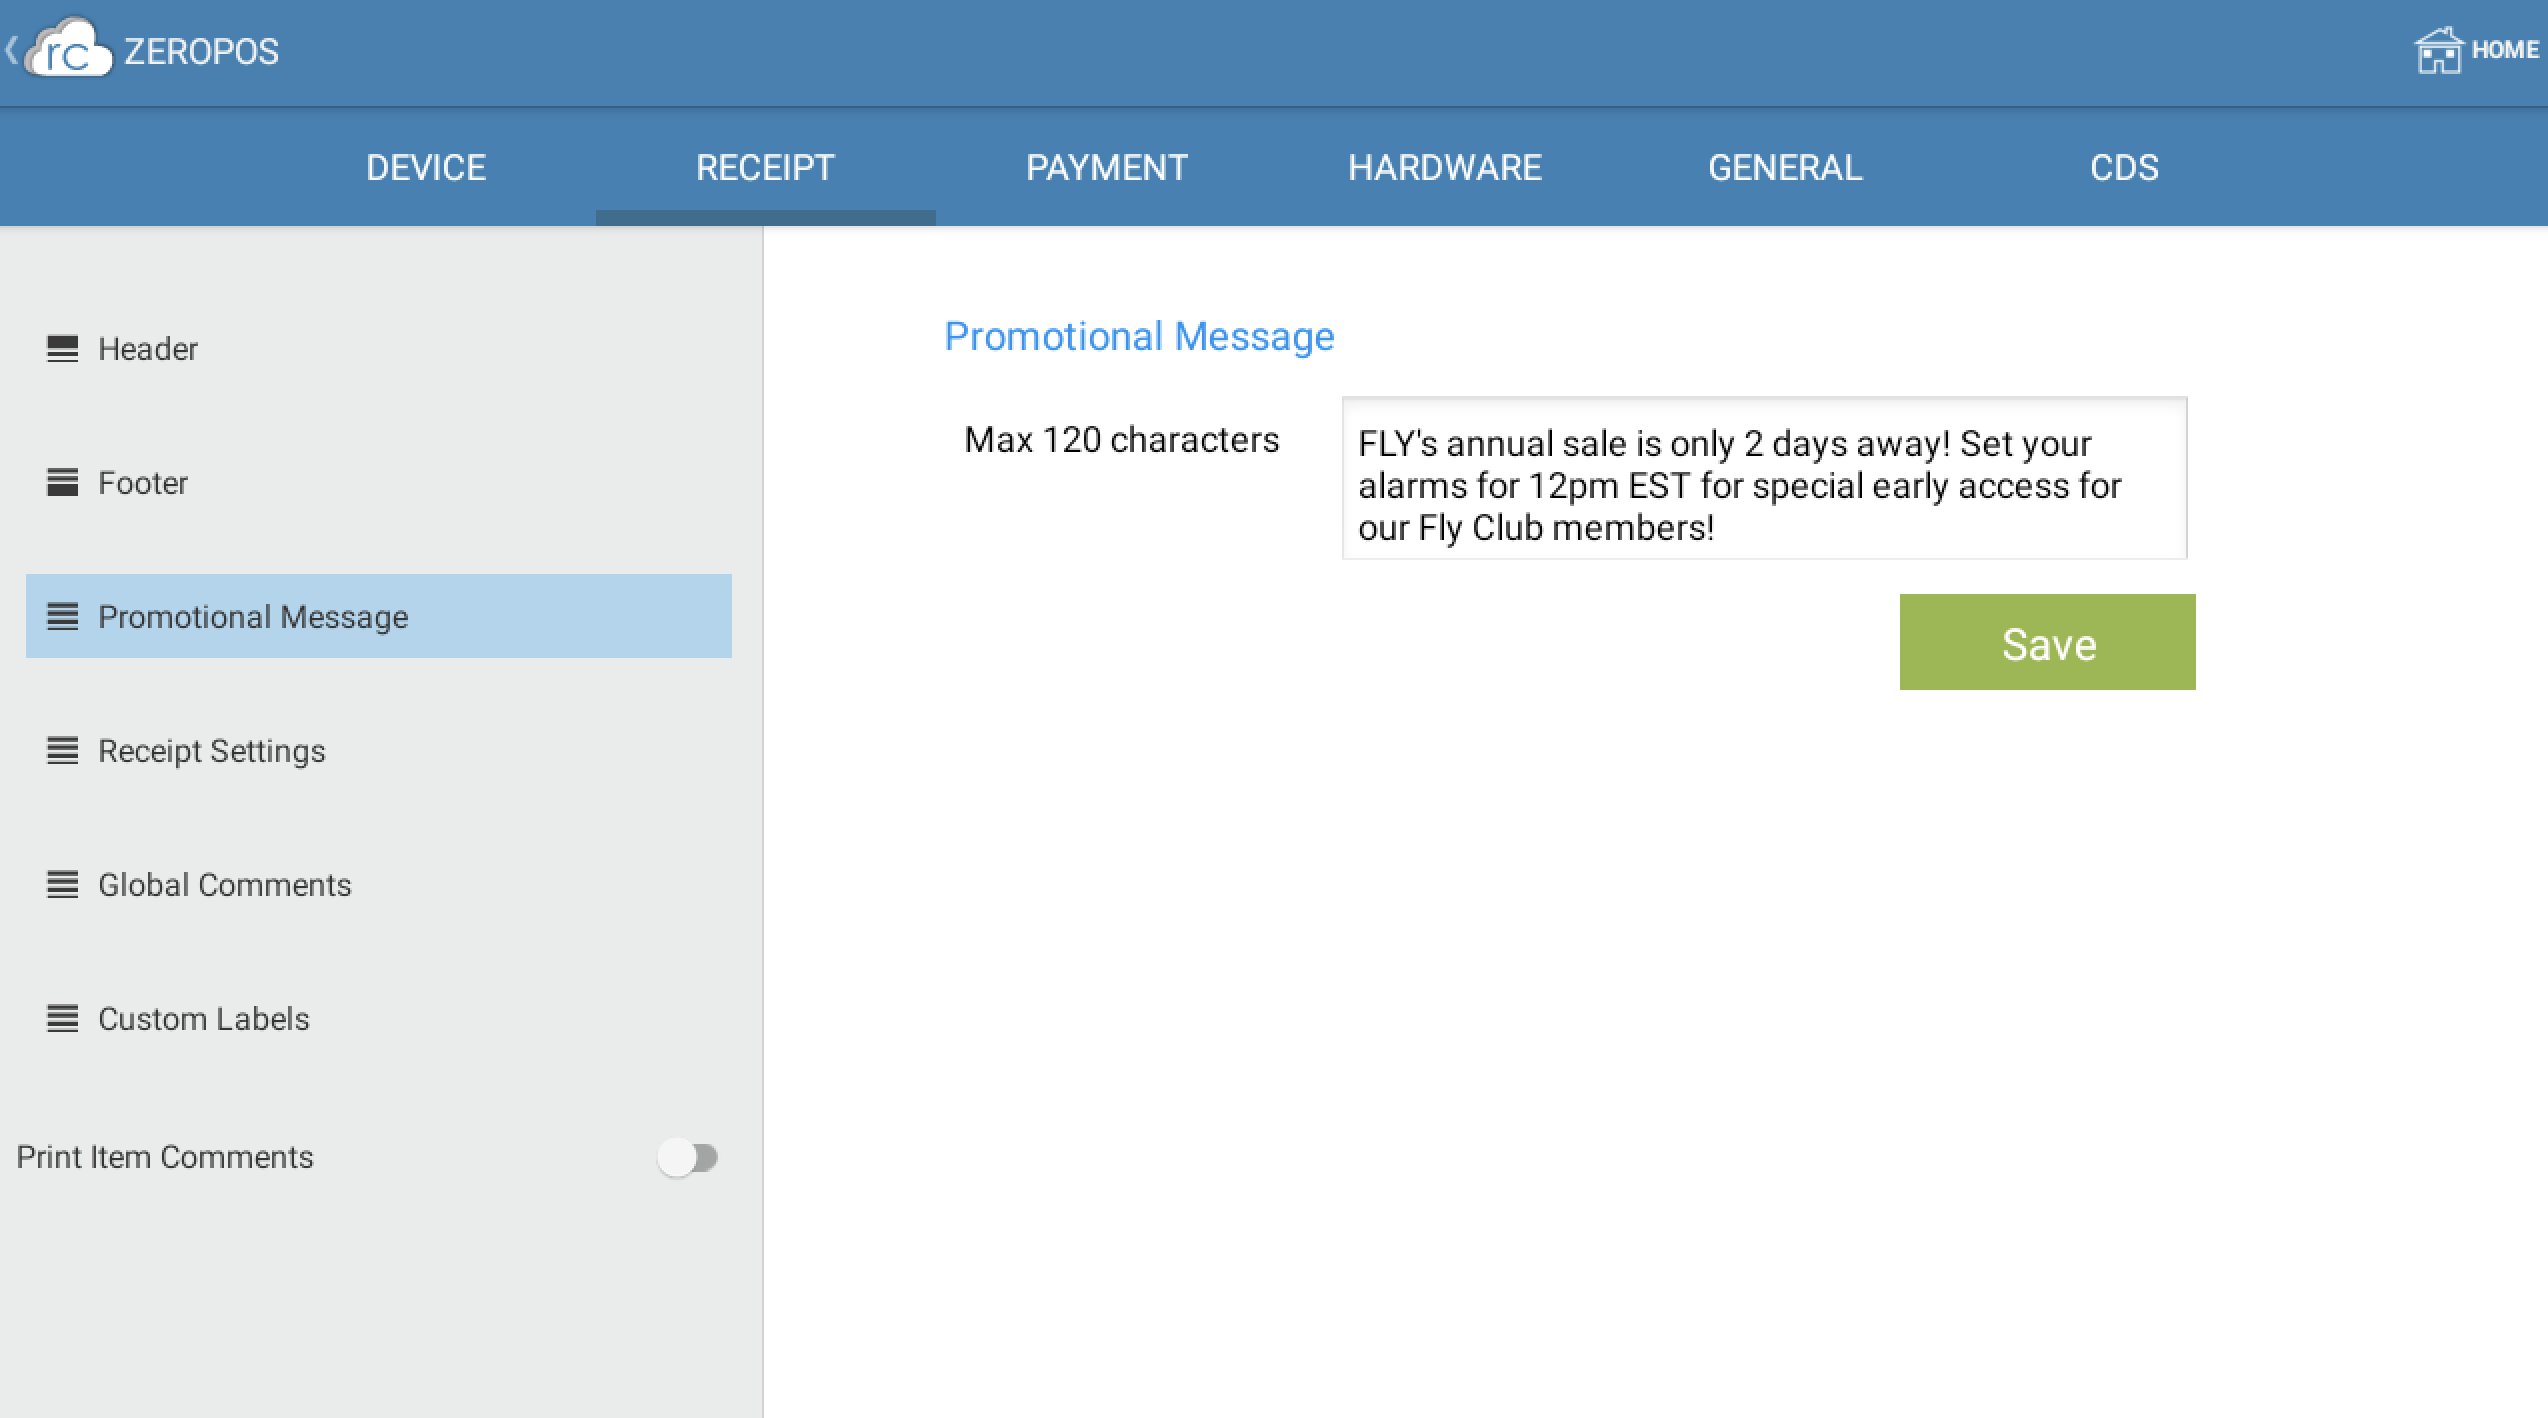Open the Footer settings item
The image size is (2548, 1418).
coord(378,483)
